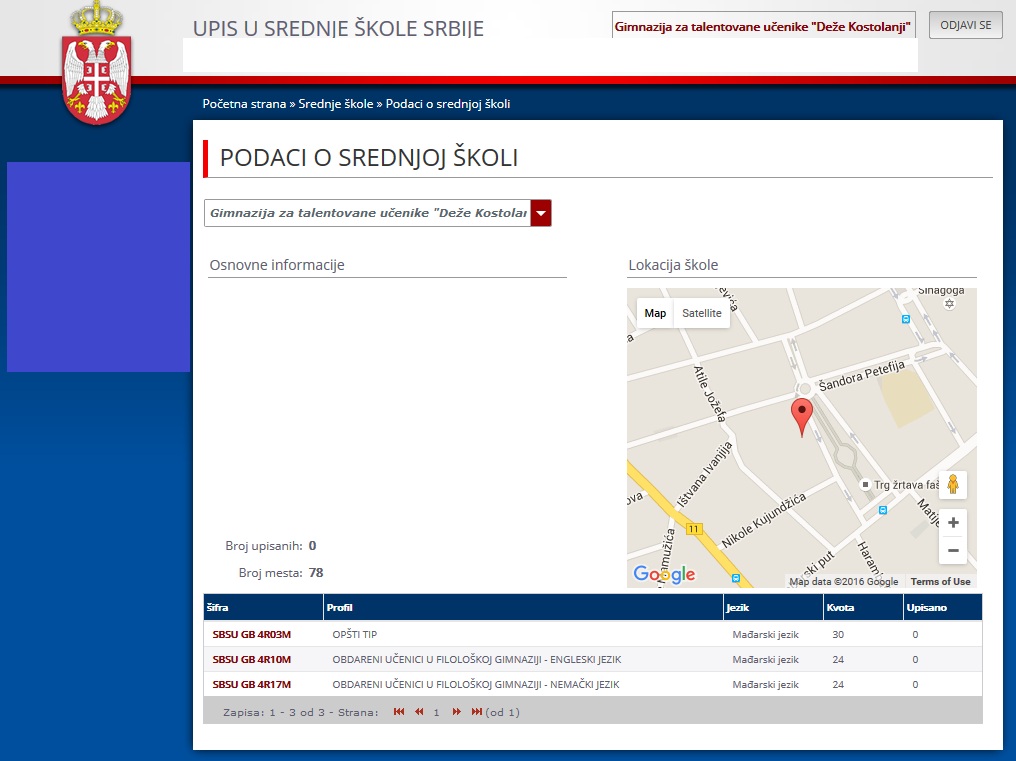Zoom in the map with plus button

point(953,522)
